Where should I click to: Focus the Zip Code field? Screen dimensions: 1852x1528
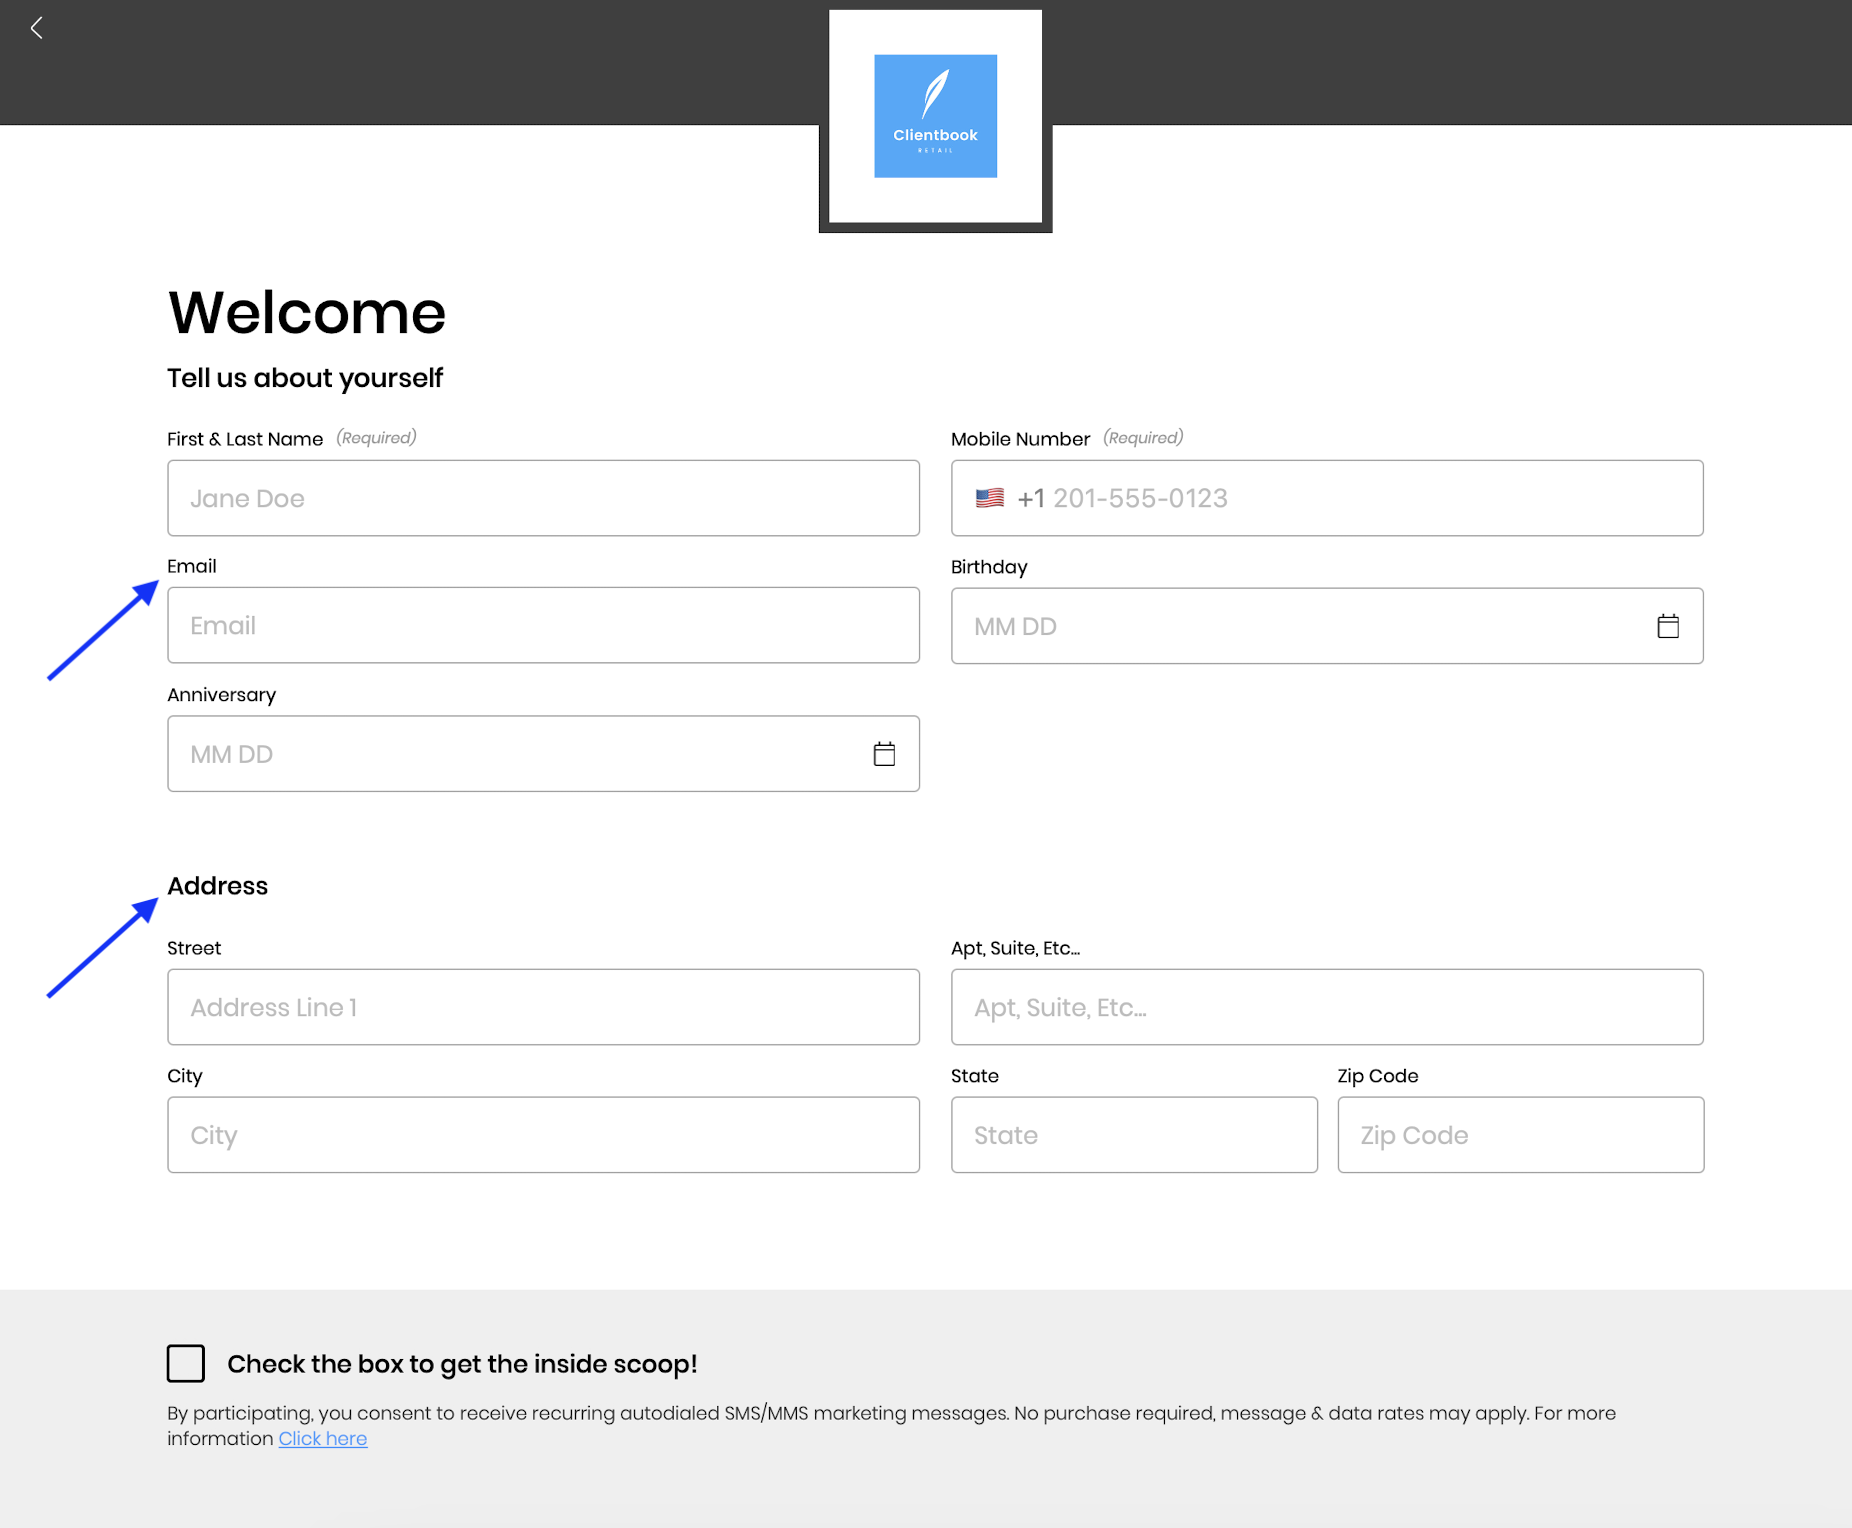click(x=1520, y=1135)
